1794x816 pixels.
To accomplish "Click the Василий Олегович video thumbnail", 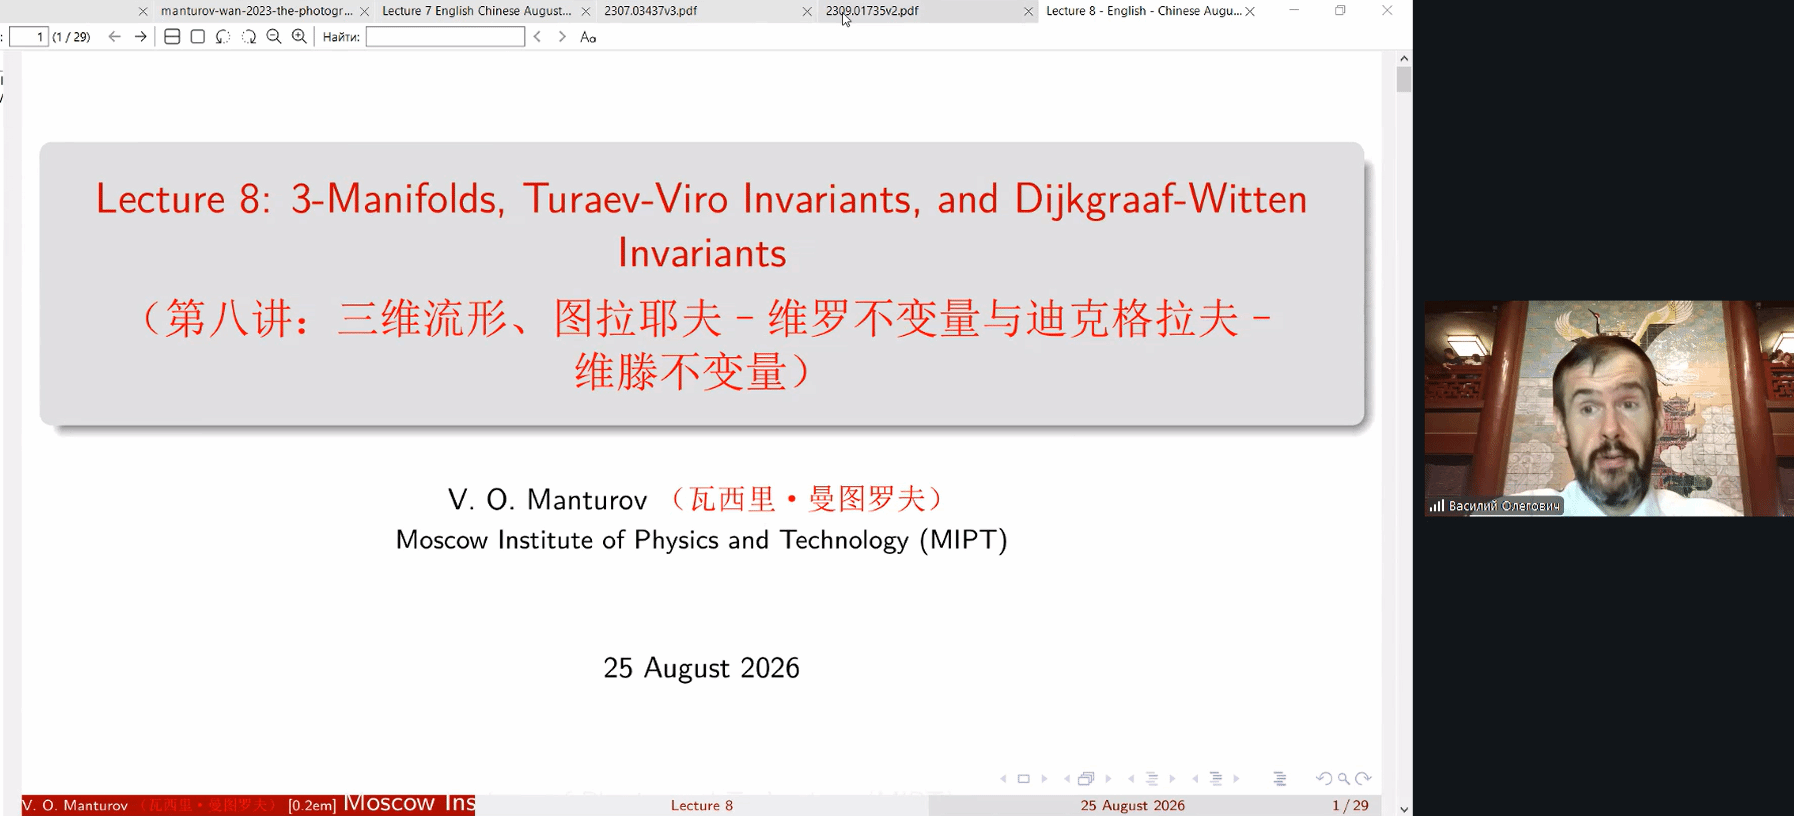I will pos(1609,408).
